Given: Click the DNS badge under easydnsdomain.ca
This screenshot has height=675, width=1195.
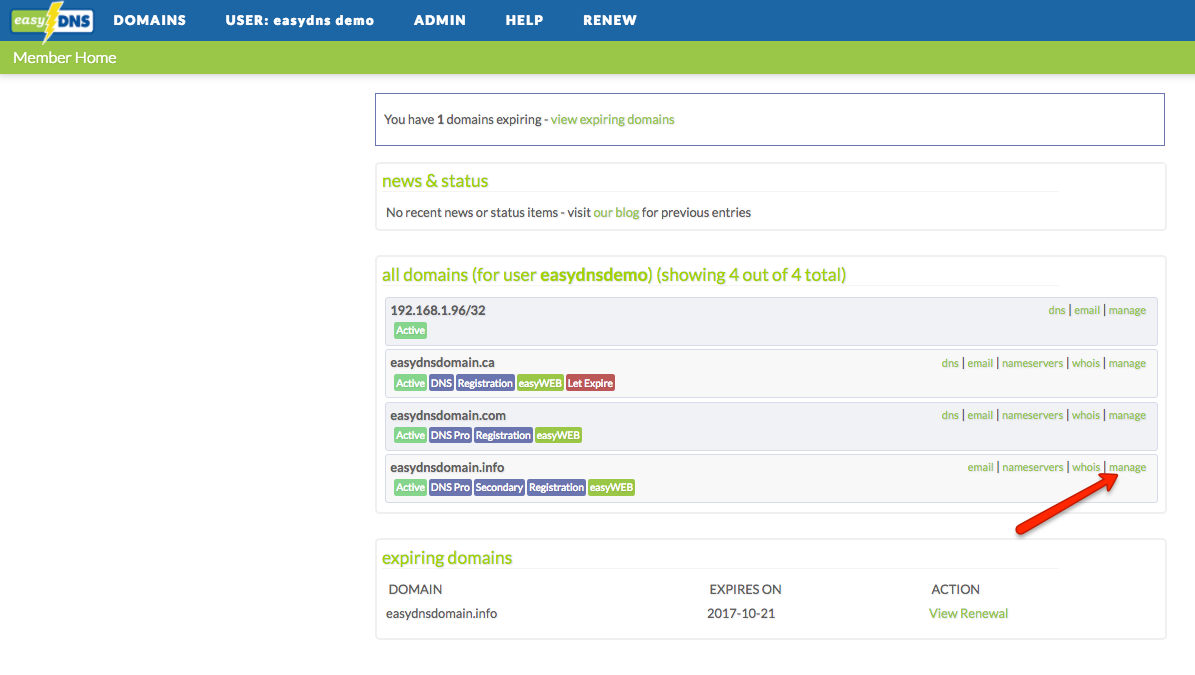Looking at the screenshot, I should coord(441,383).
